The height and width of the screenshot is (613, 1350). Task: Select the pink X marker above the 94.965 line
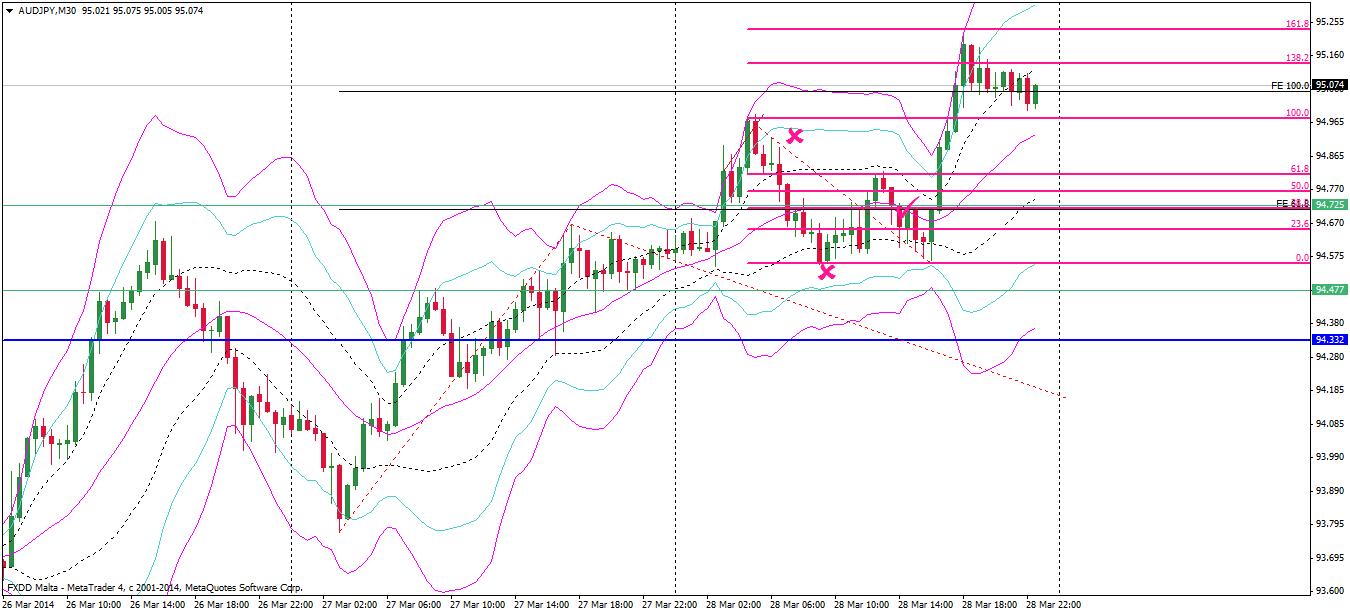(x=795, y=136)
